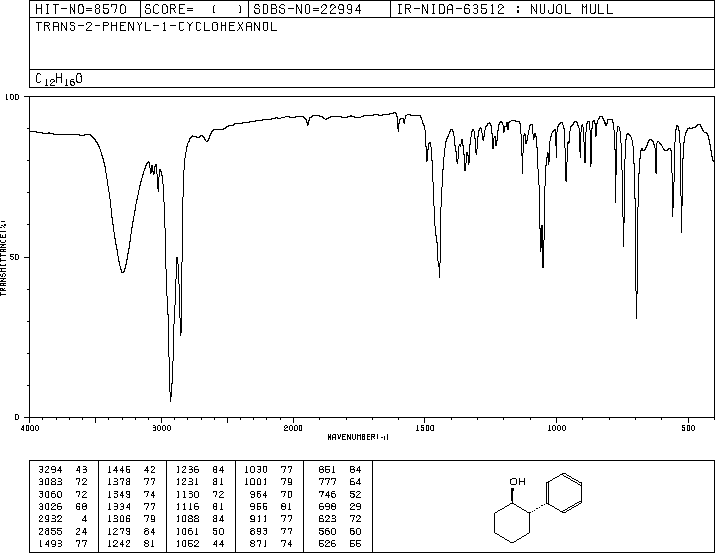Screen dimensions: 715x553
Task: Click wavenumber 893 in the peak list
Action: (259, 531)
